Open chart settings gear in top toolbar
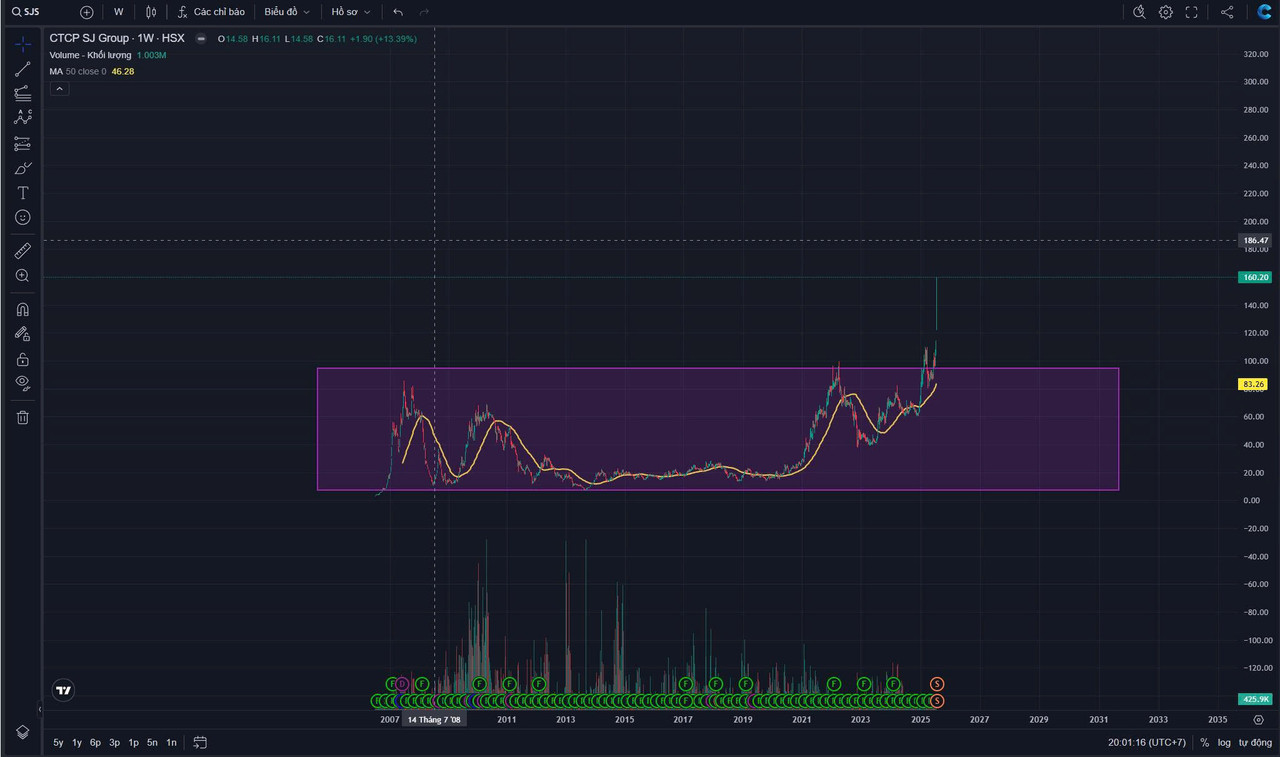 coord(1166,12)
